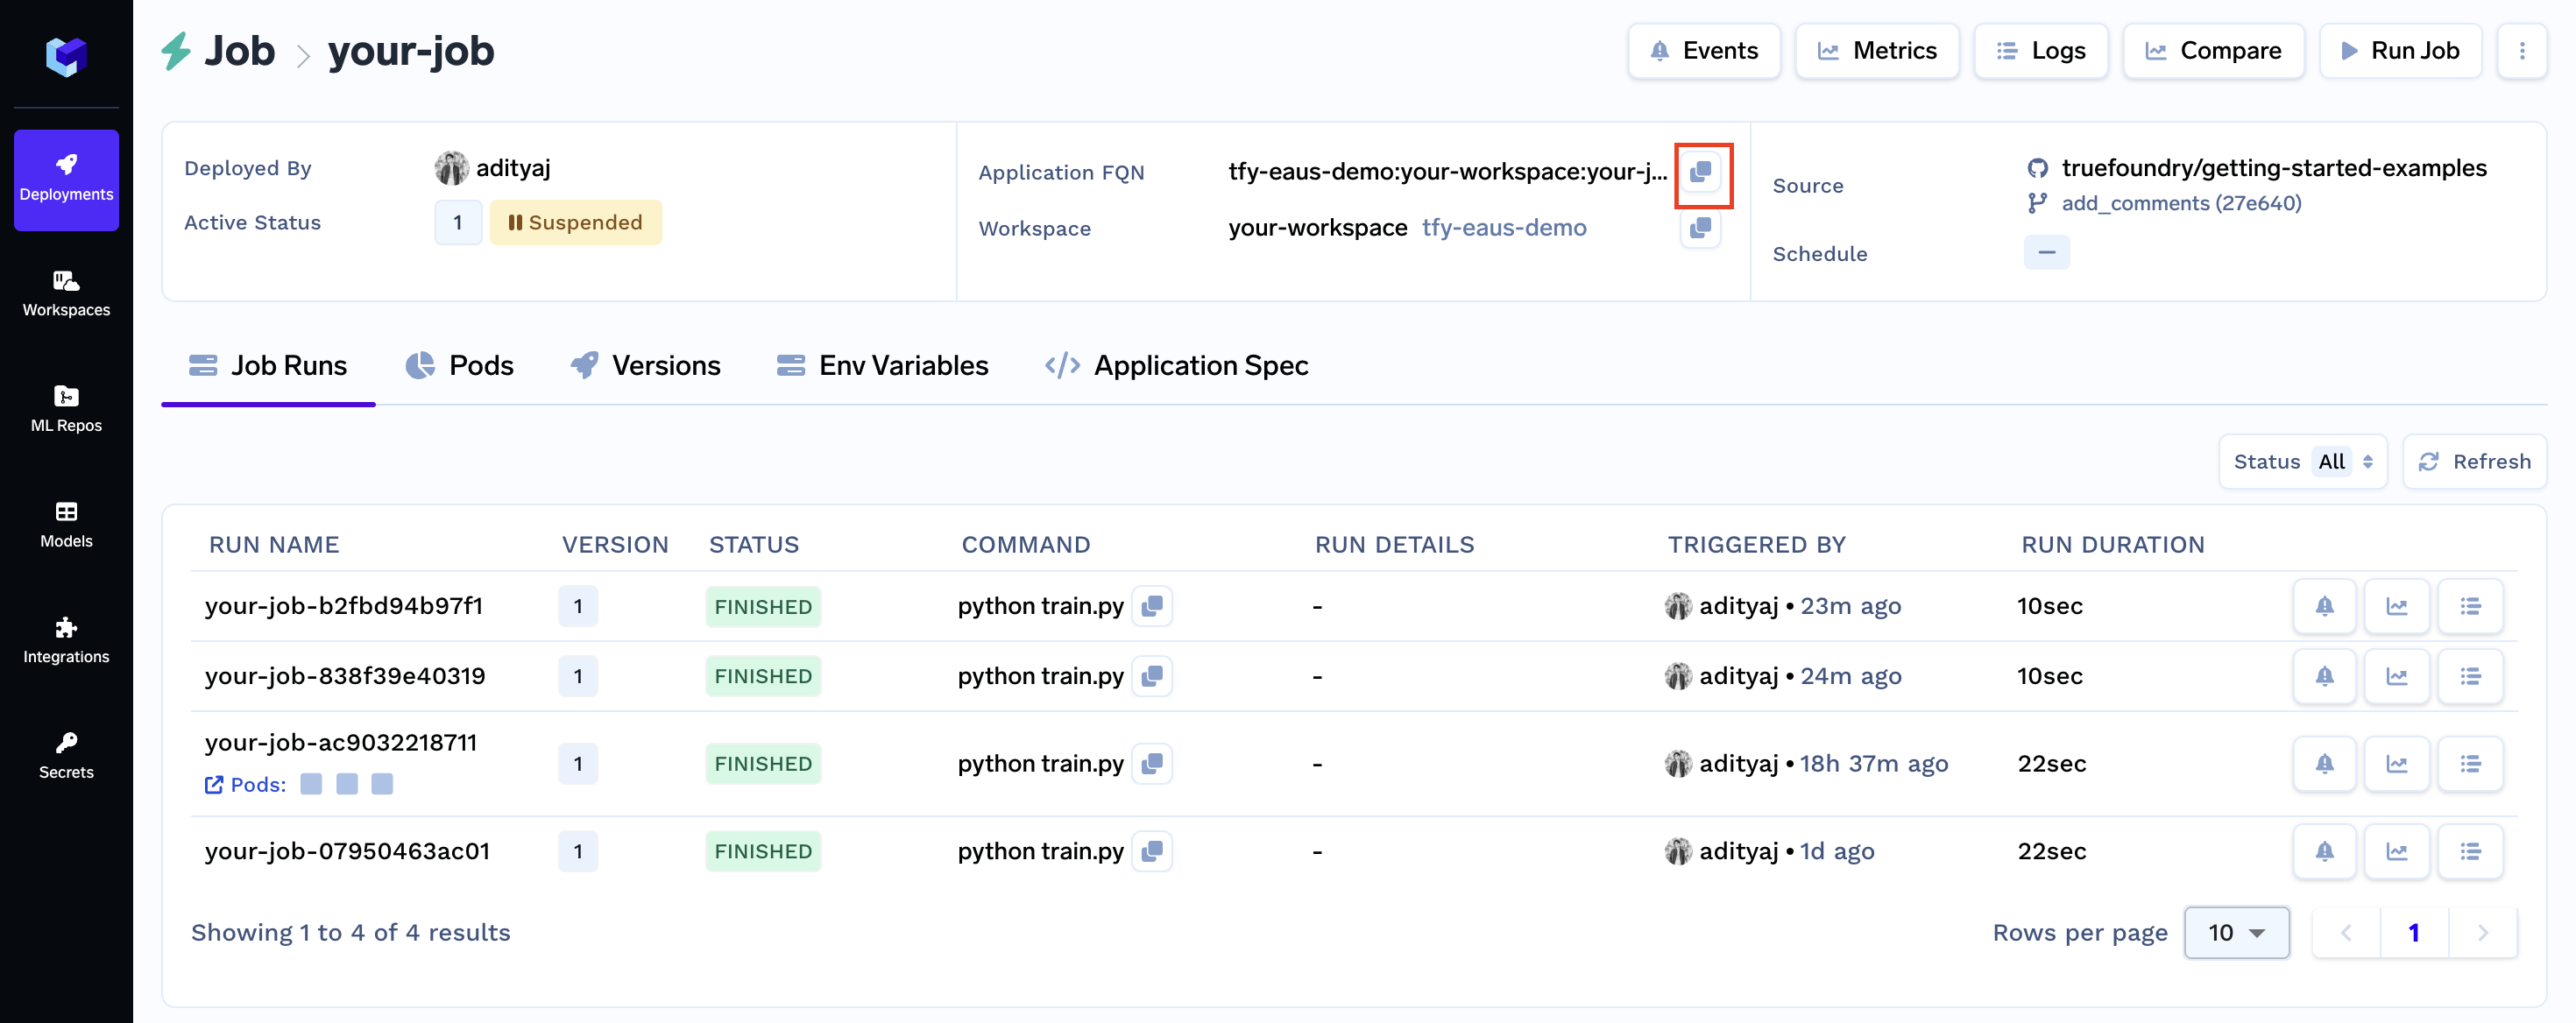Copy command for your-job-b2fbd94b97f1 run

[x=1152, y=606]
